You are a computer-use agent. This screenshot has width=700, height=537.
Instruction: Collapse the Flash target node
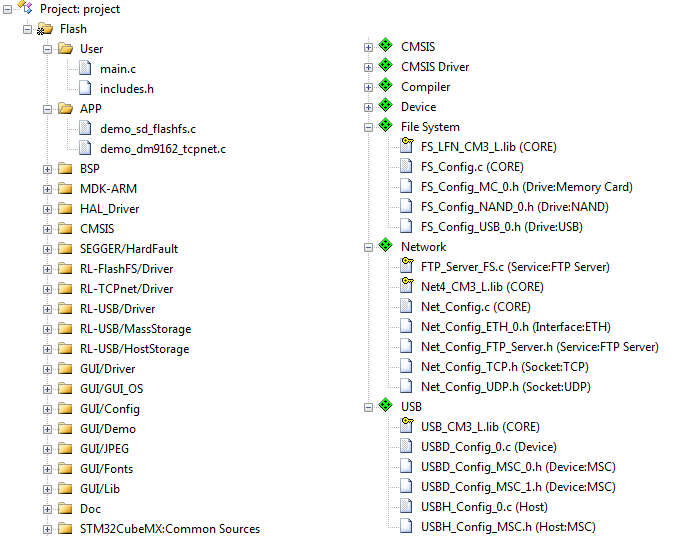coord(28,29)
